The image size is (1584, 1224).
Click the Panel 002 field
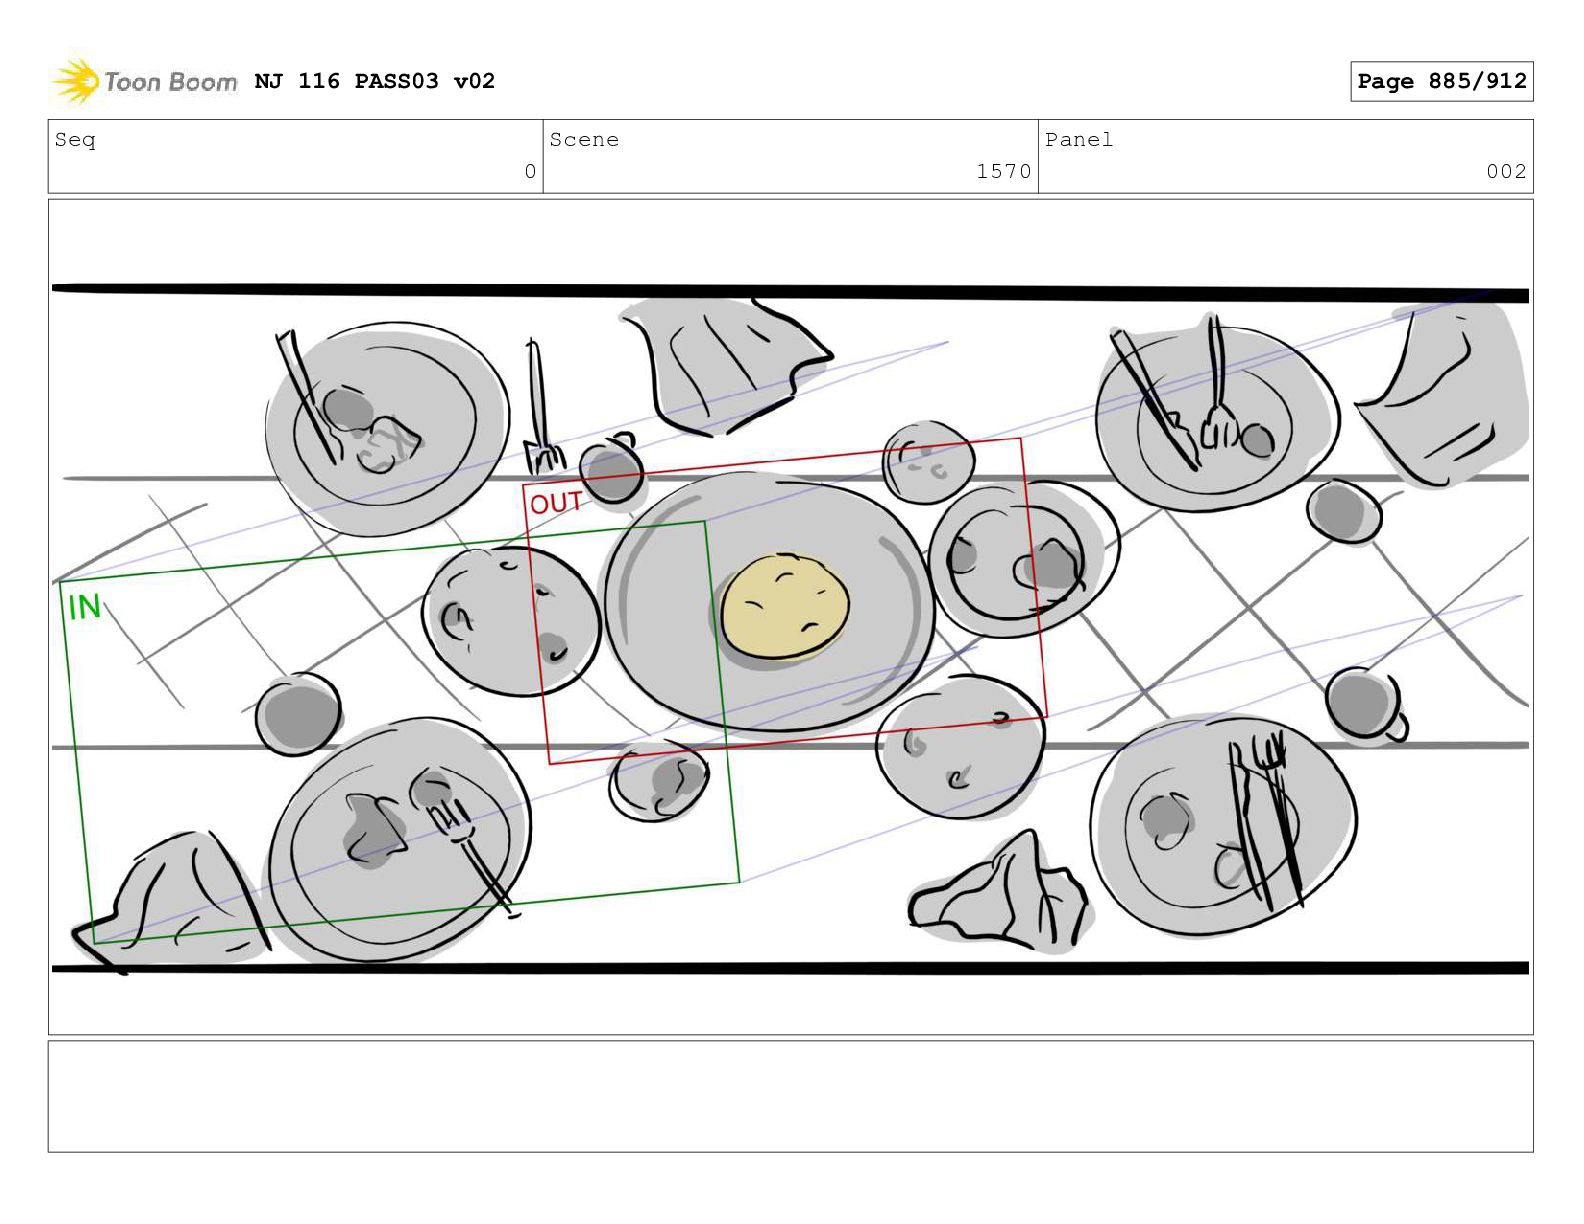click(x=1285, y=157)
